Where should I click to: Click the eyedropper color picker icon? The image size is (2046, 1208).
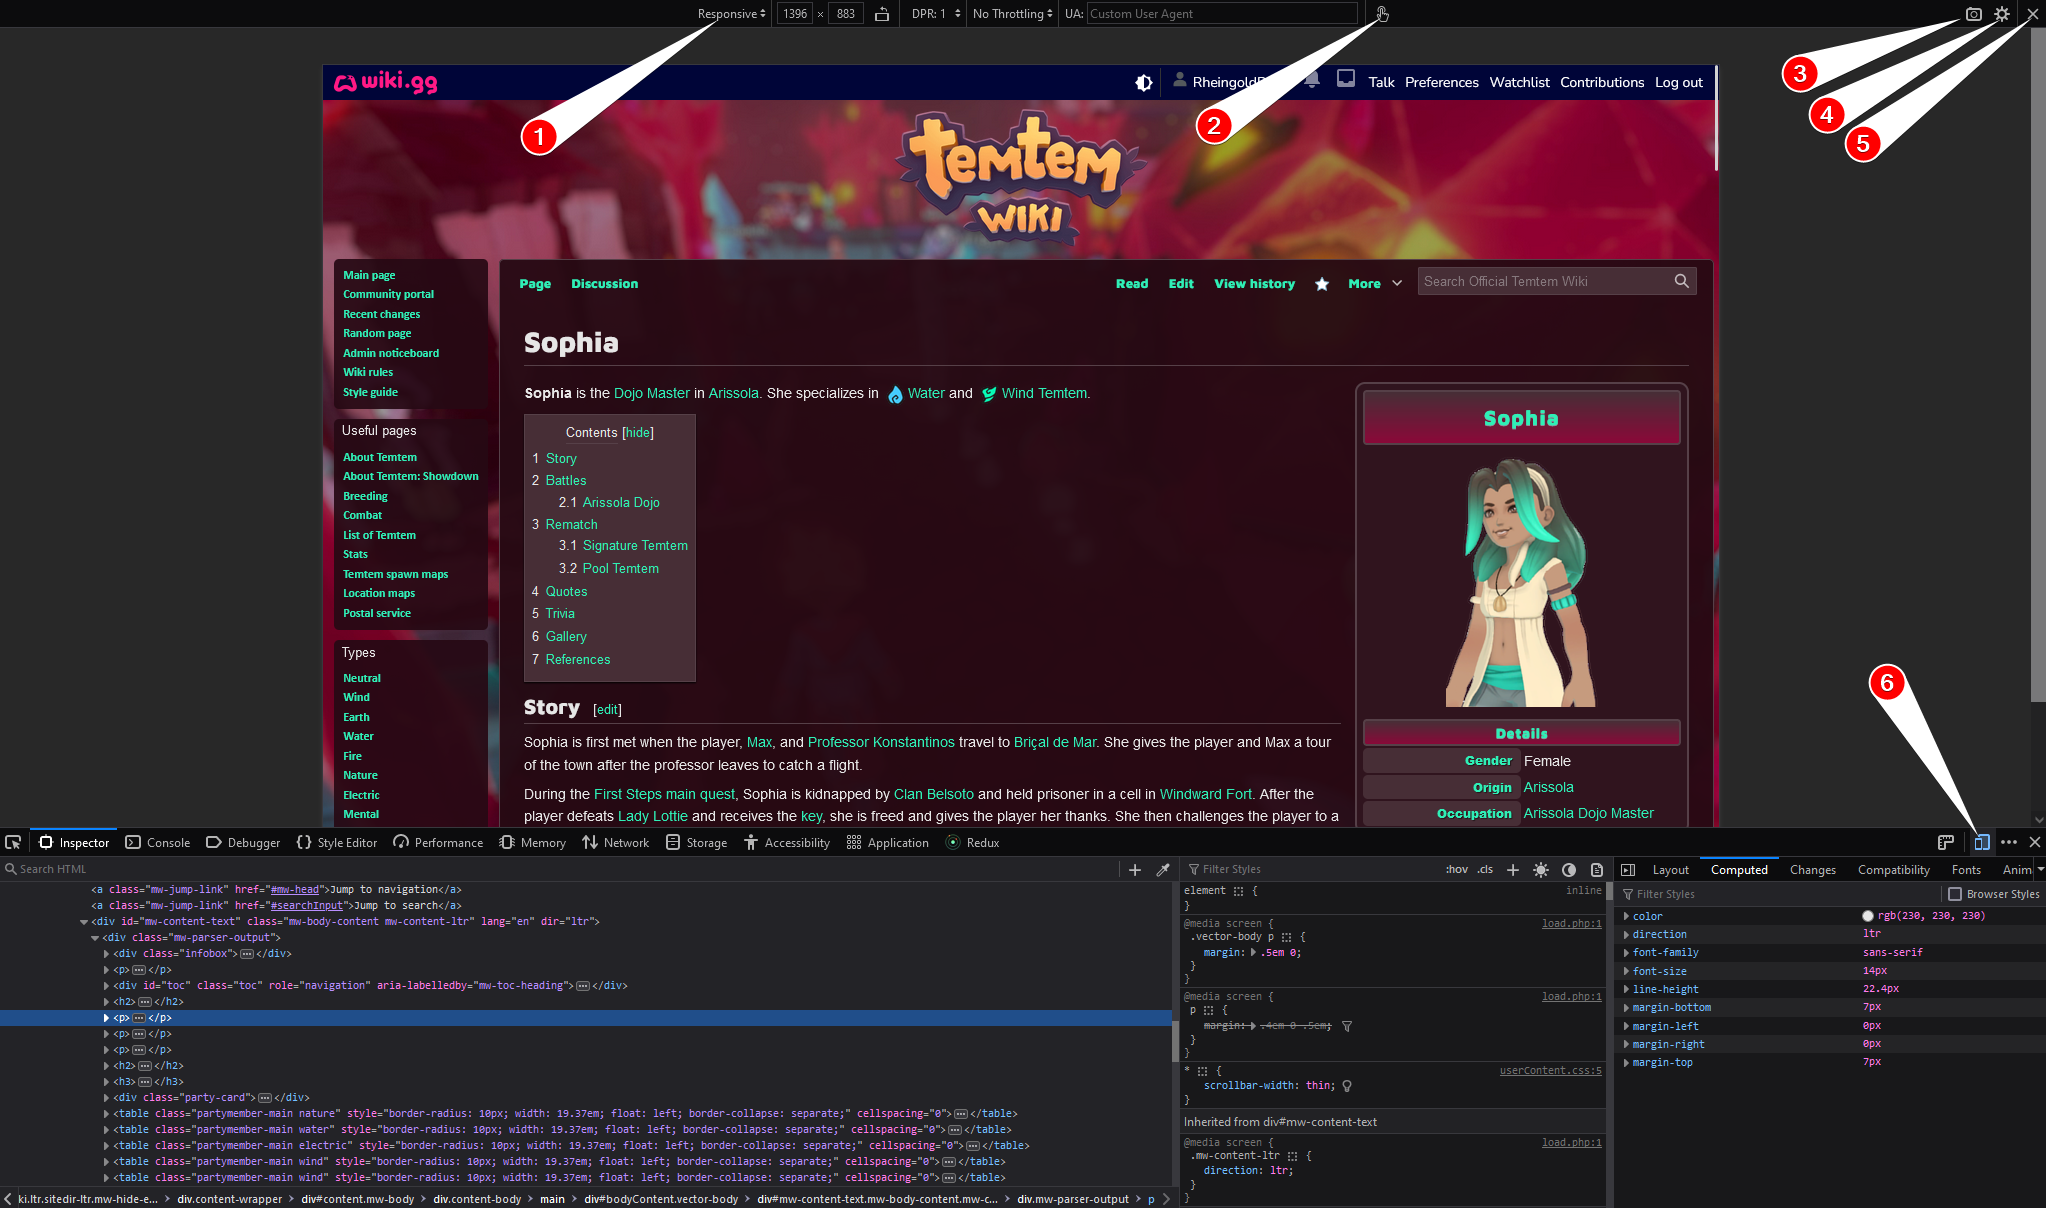(1163, 870)
